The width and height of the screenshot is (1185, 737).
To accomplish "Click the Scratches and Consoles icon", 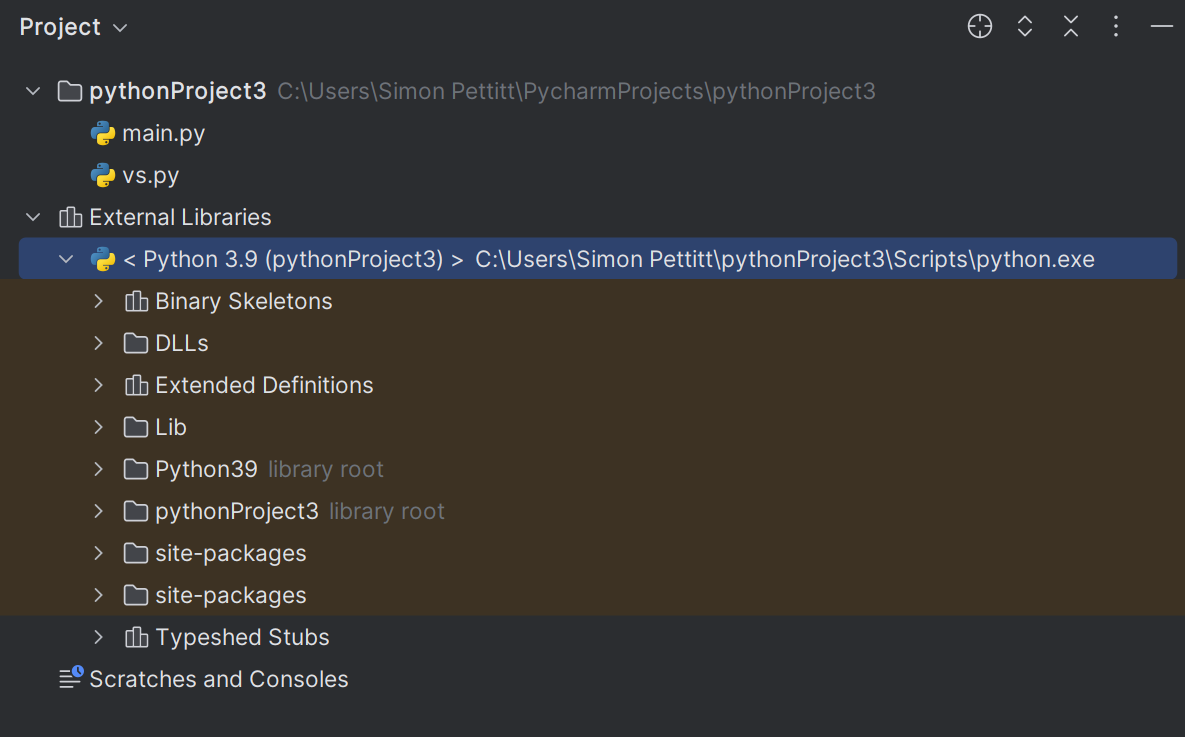I will click(71, 679).
